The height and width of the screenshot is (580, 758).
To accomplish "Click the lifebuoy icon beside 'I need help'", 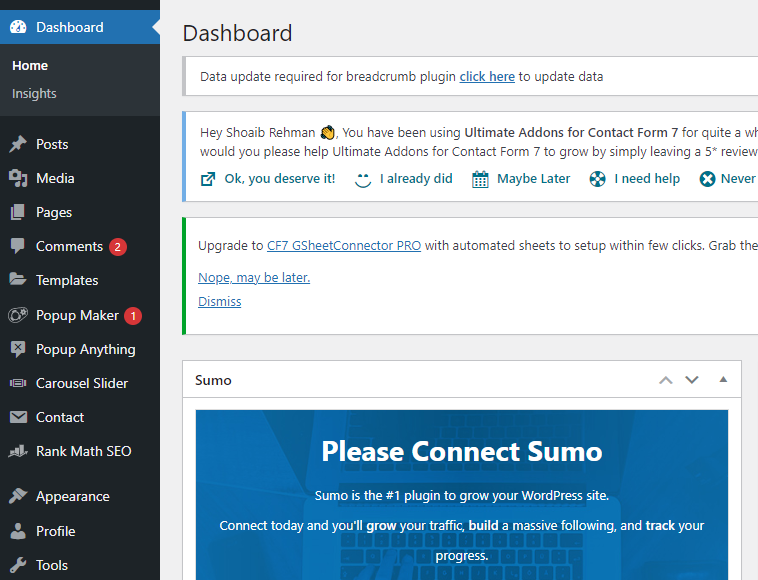I will pos(598,179).
